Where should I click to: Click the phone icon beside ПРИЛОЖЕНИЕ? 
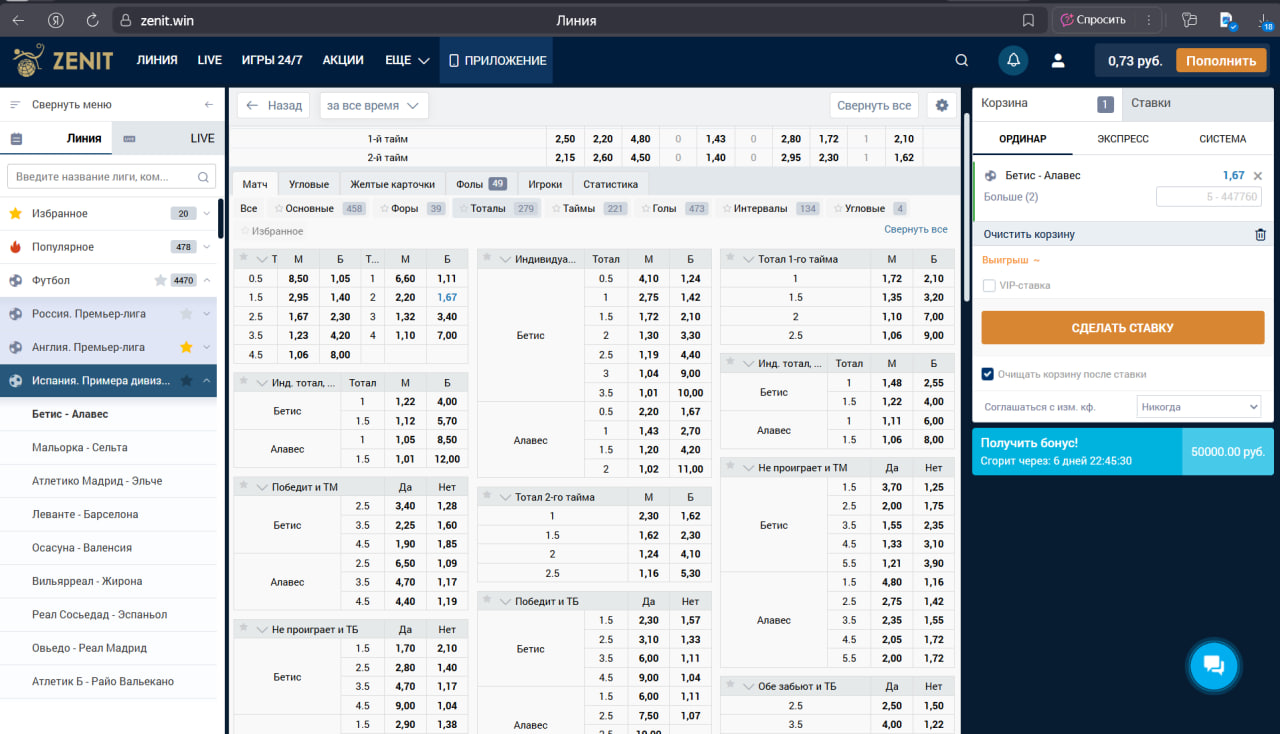click(x=453, y=61)
